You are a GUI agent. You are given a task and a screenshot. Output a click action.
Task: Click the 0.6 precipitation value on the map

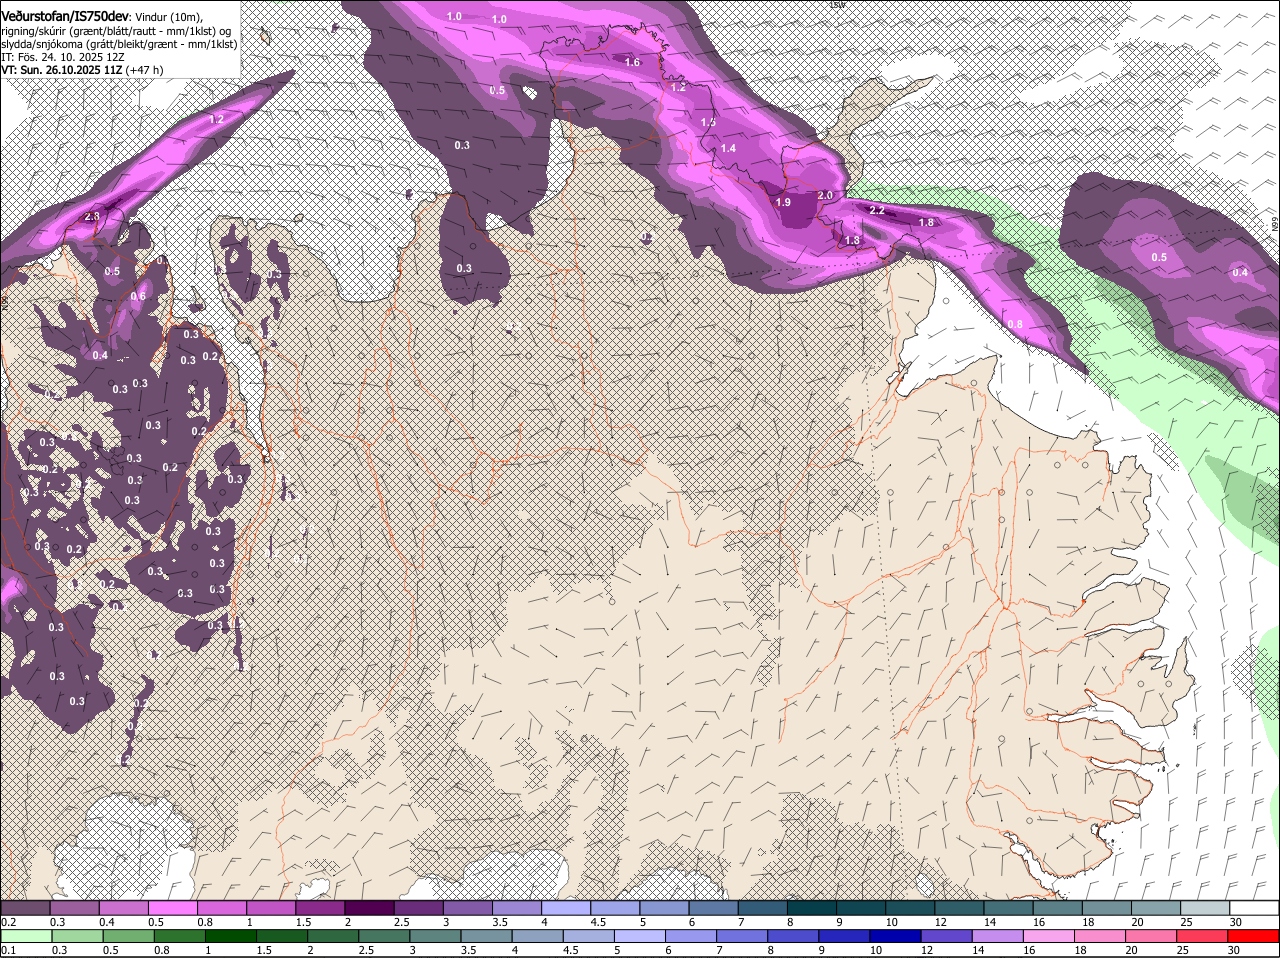[x=138, y=296]
